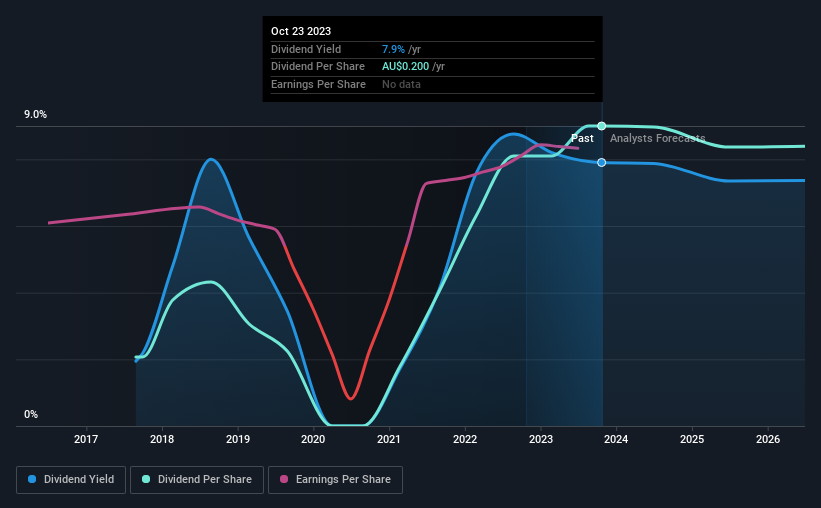The width and height of the screenshot is (821, 508).
Task: Click the 2023 x-axis label
Action: (541, 439)
